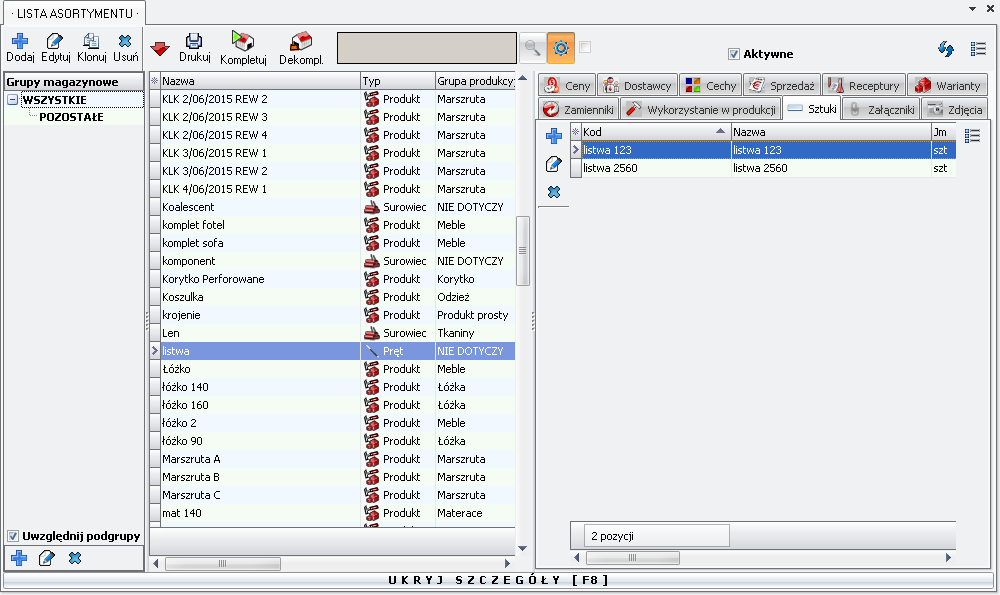Image resolution: width=1000 pixels, height=595 pixels.
Task: Open the red down arrow dropdown
Action: pos(160,48)
